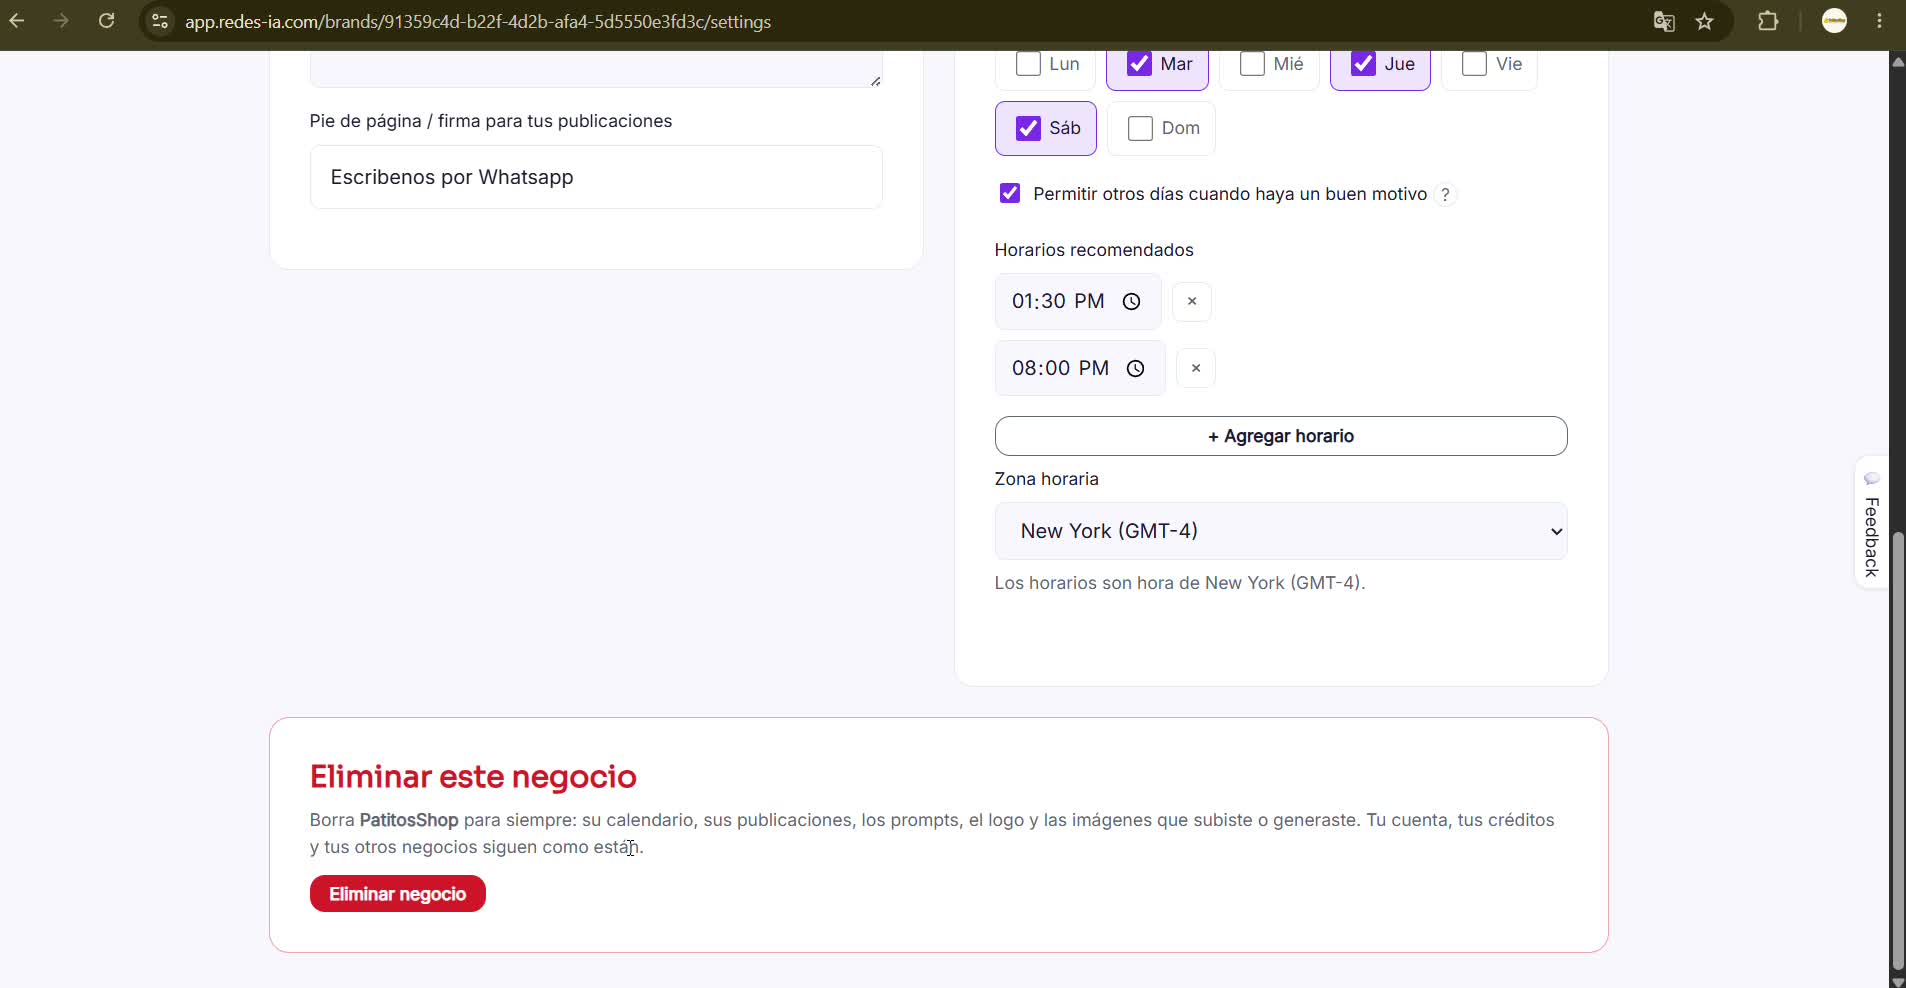
Task: Click the 'Horarios recomendados' label
Action: point(1094,250)
